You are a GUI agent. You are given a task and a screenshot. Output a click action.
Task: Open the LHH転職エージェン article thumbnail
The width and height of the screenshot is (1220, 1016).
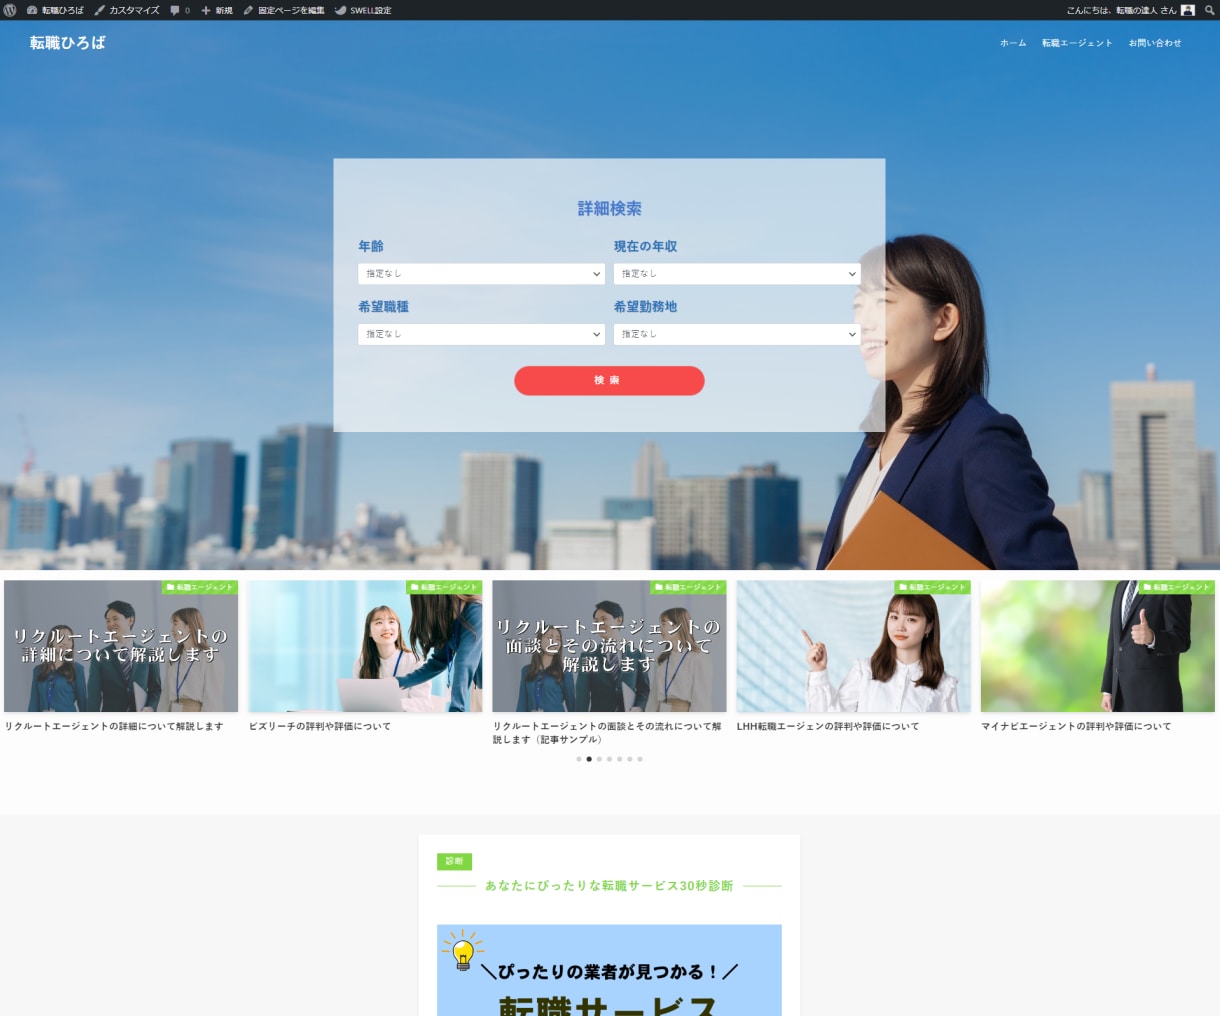853,646
